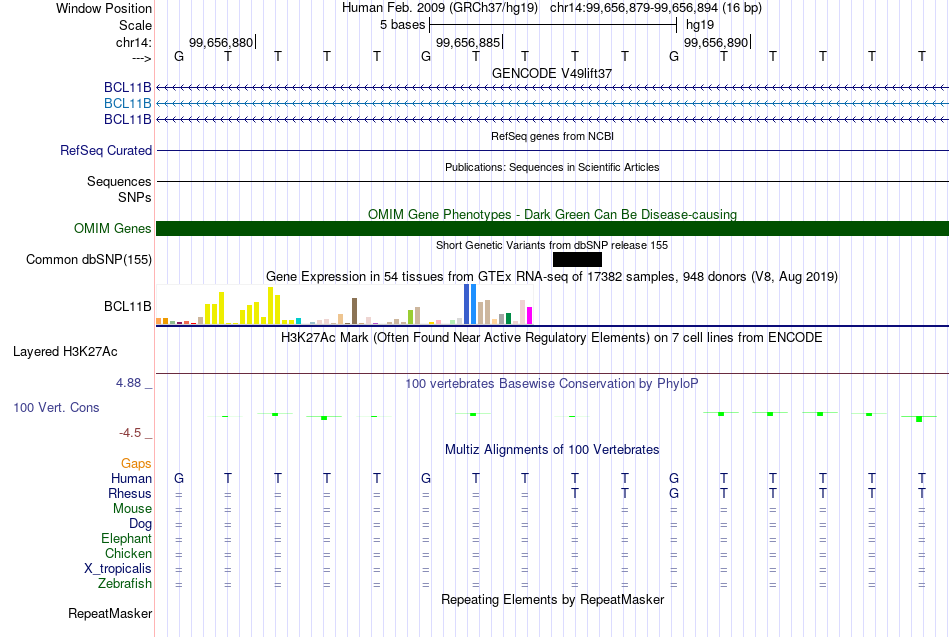Click the Publications: Sequences in Scientific Articles title
The width and height of the screenshot is (950, 637).
(552, 167)
